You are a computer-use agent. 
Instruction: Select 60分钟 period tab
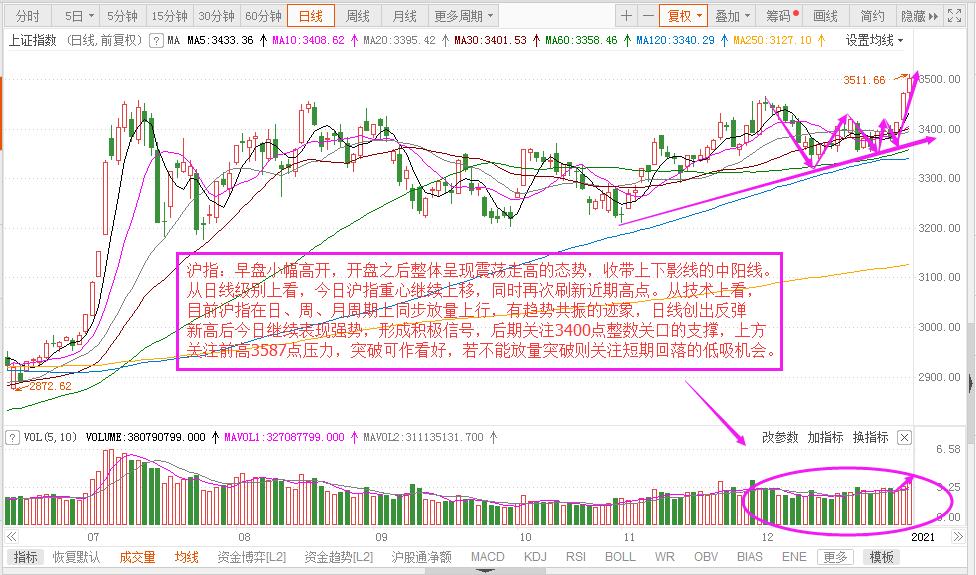click(263, 16)
